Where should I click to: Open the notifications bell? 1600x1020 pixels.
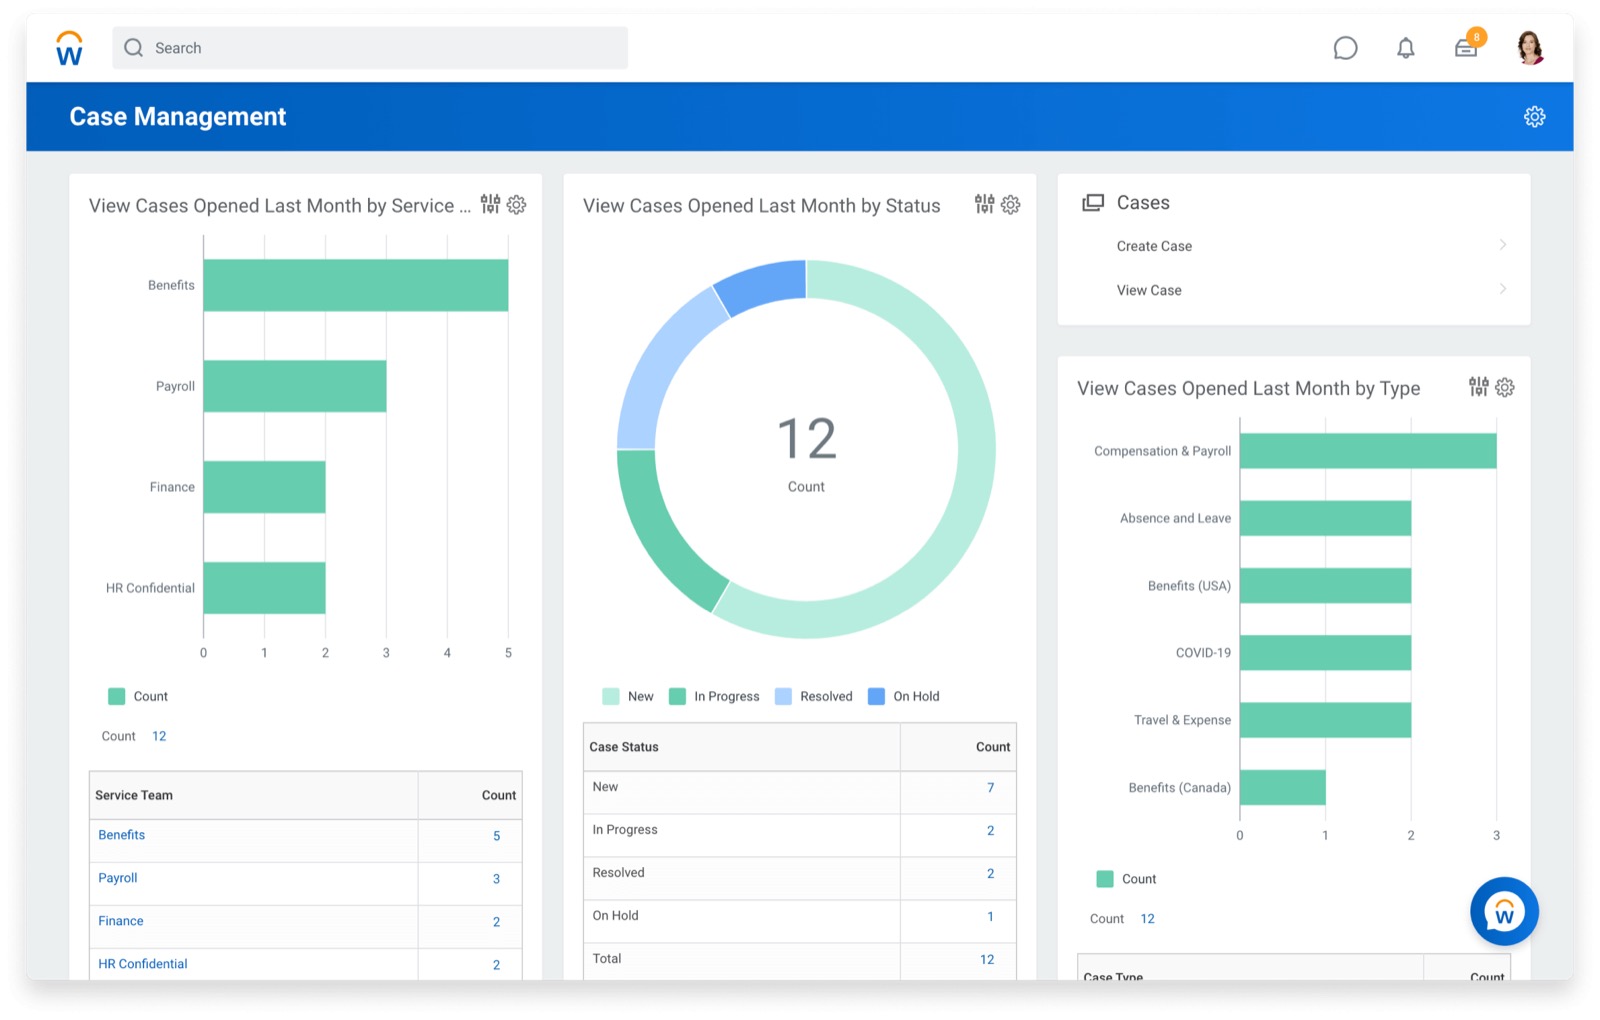pos(1405,48)
